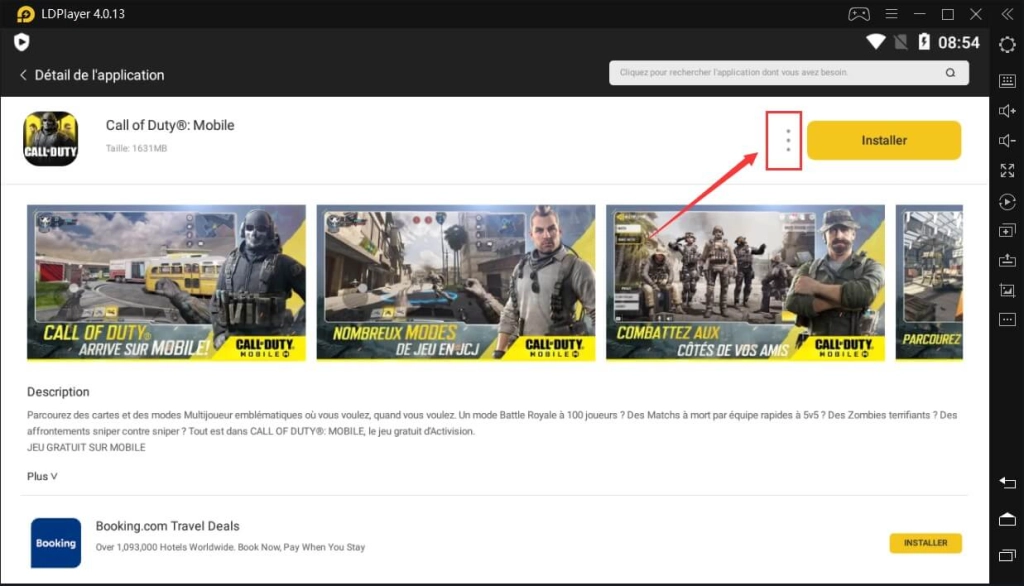Open the 'Arrive sur mobile' screenshot
The height and width of the screenshot is (586, 1024).
point(166,282)
